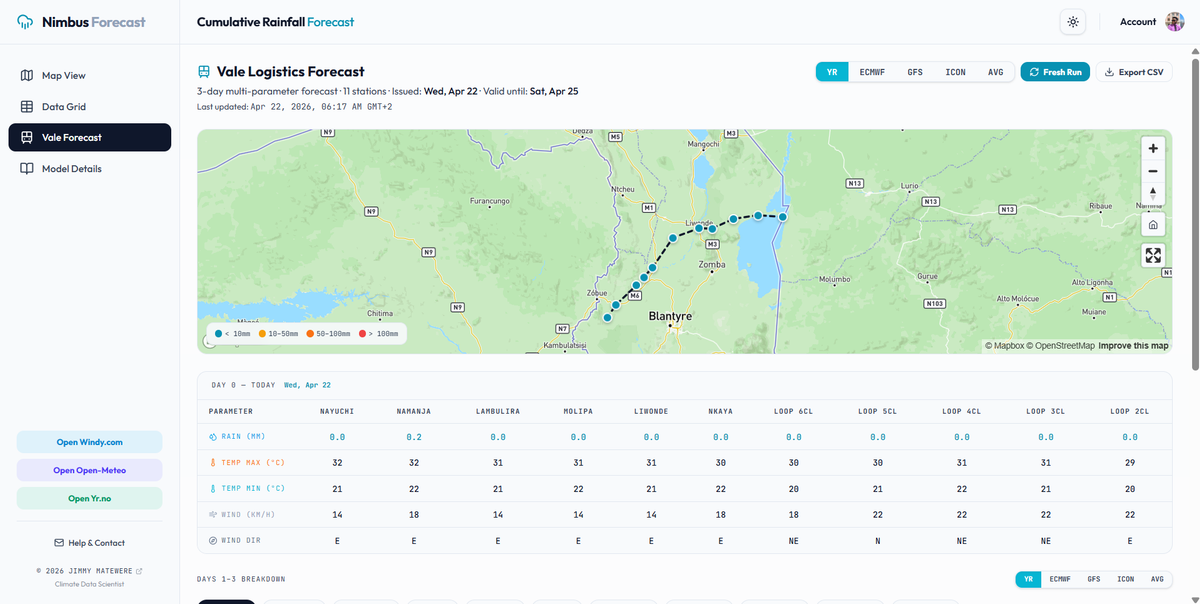Image resolution: width=1200 pixels, height=604 pixels.
Task: Click the Blantyre city label on map
Action: (671, 315)
